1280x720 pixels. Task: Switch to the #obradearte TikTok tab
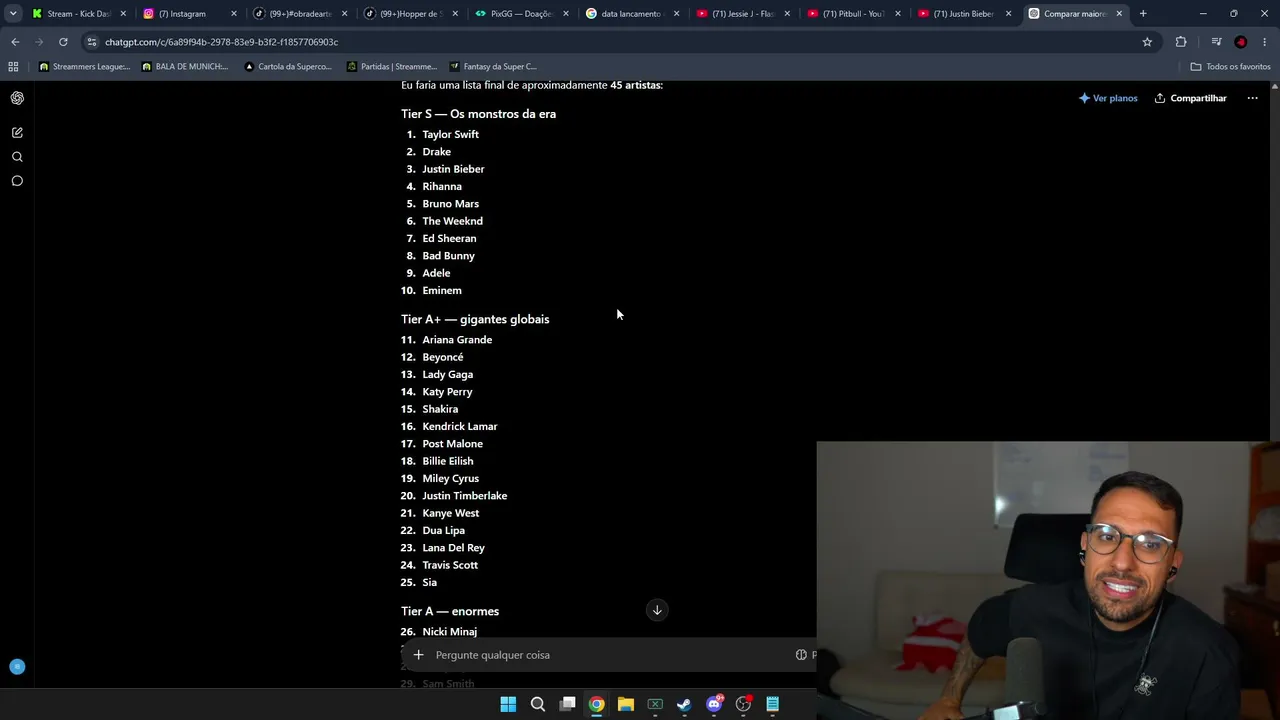pyautogui.click(x=301, y=14)
